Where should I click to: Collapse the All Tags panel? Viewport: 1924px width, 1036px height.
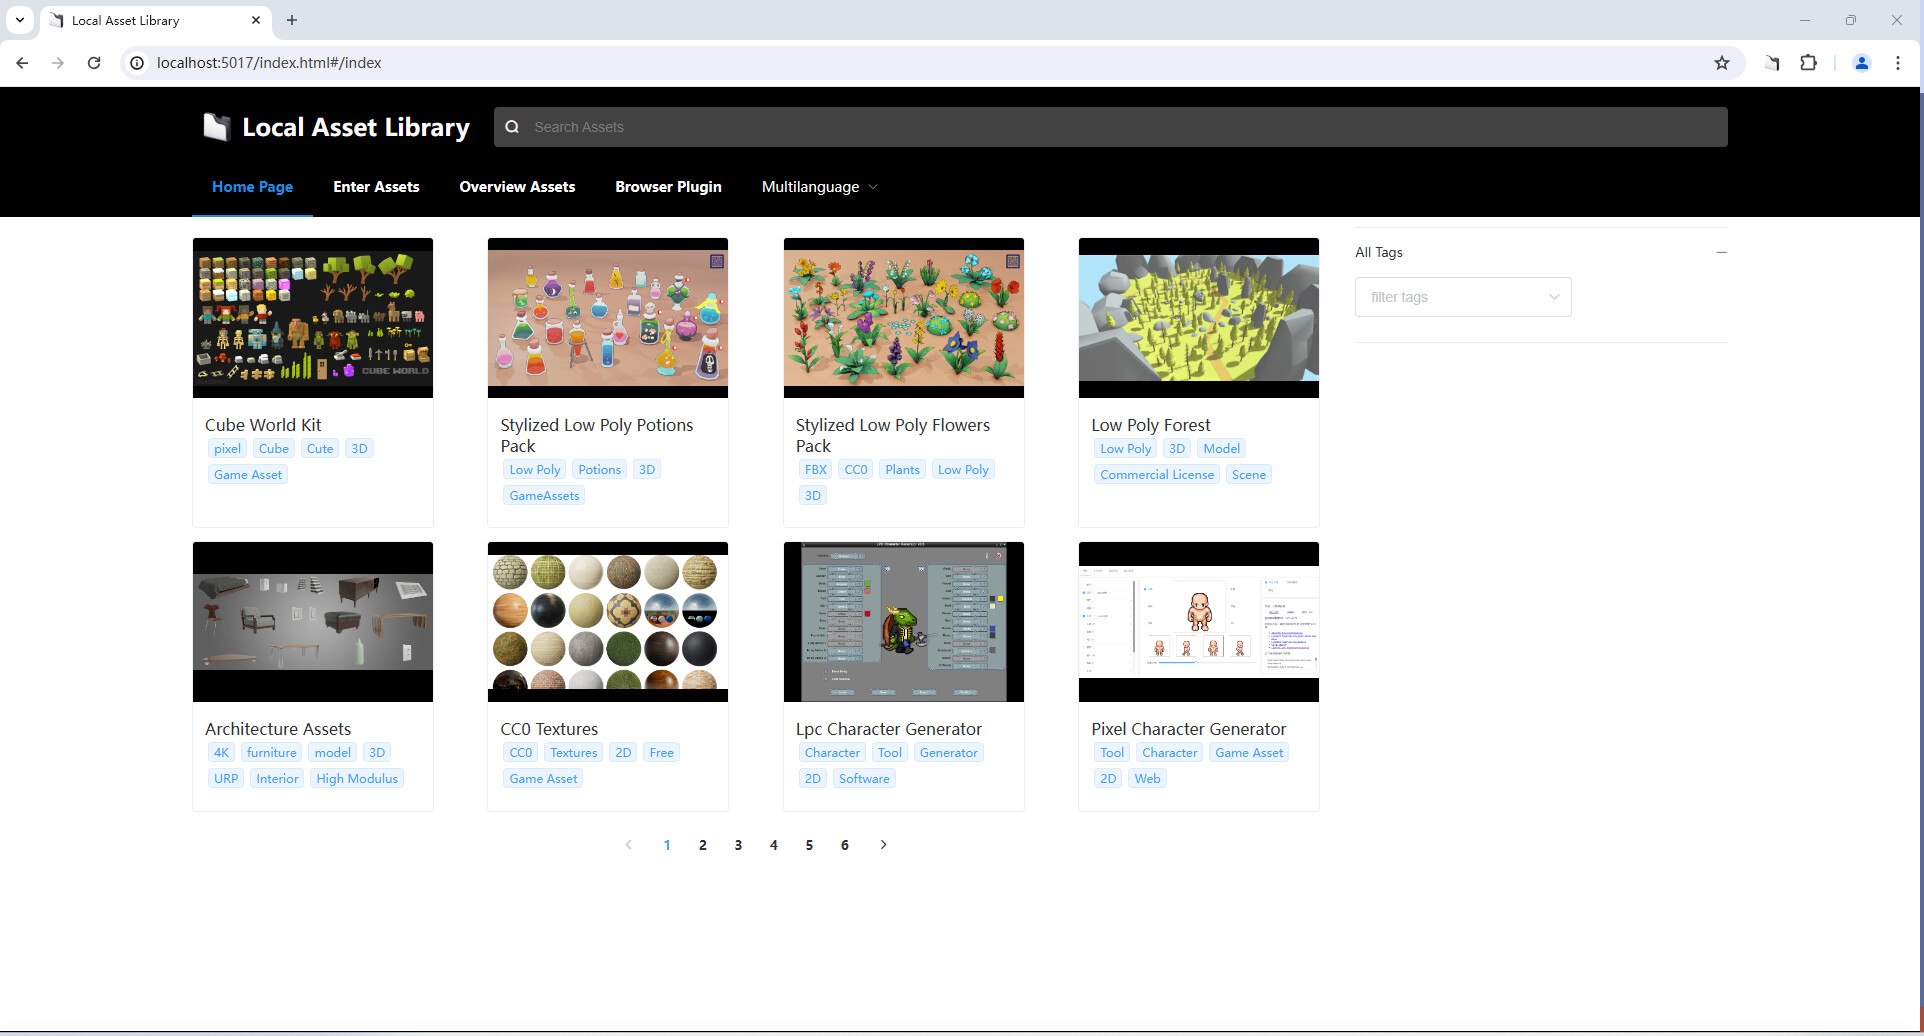pos(1721,252)
